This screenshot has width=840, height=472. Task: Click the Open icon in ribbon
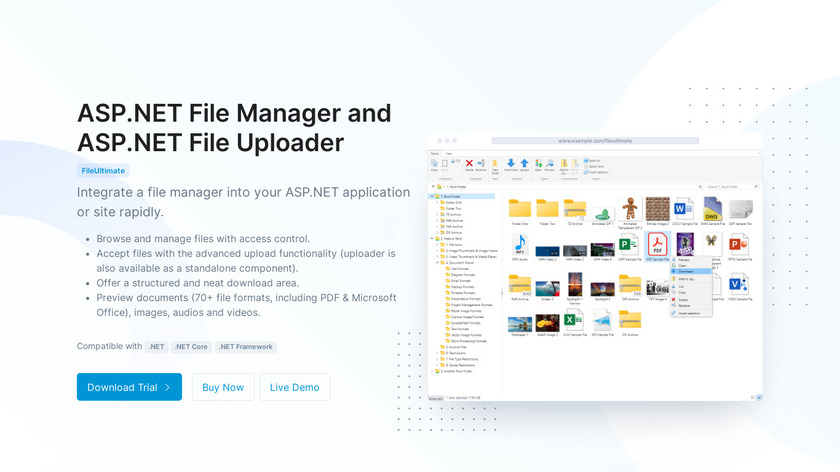pyautogui.click(x=538, y=164)
